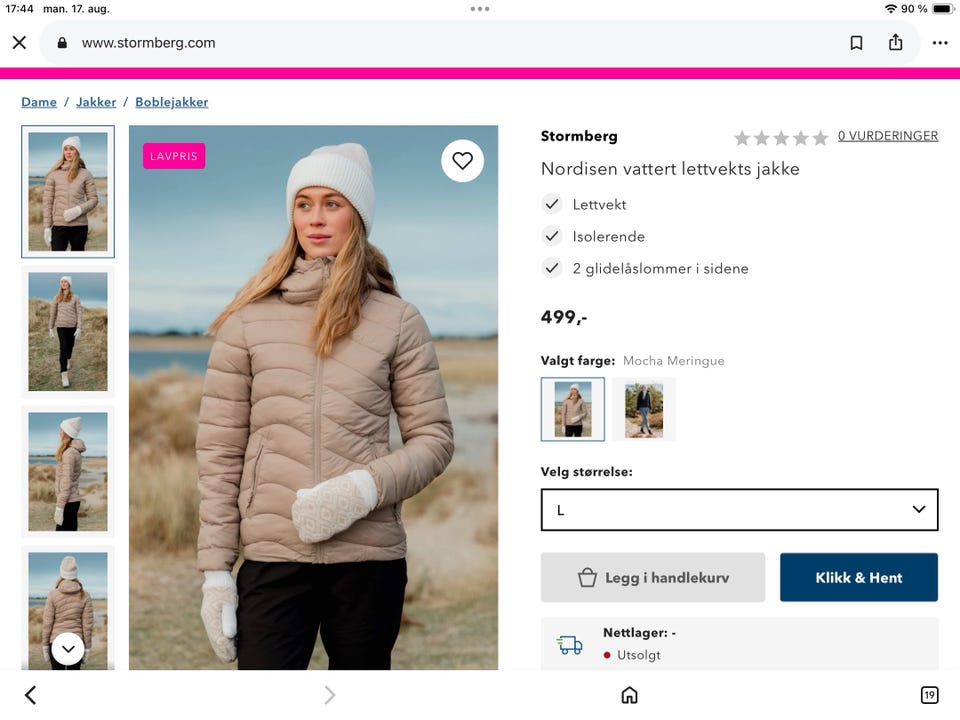Open the 0 Vurderinger reviews link
This screenshot has height=720, width=960.
pyautogui.click(x=888, y=136)
